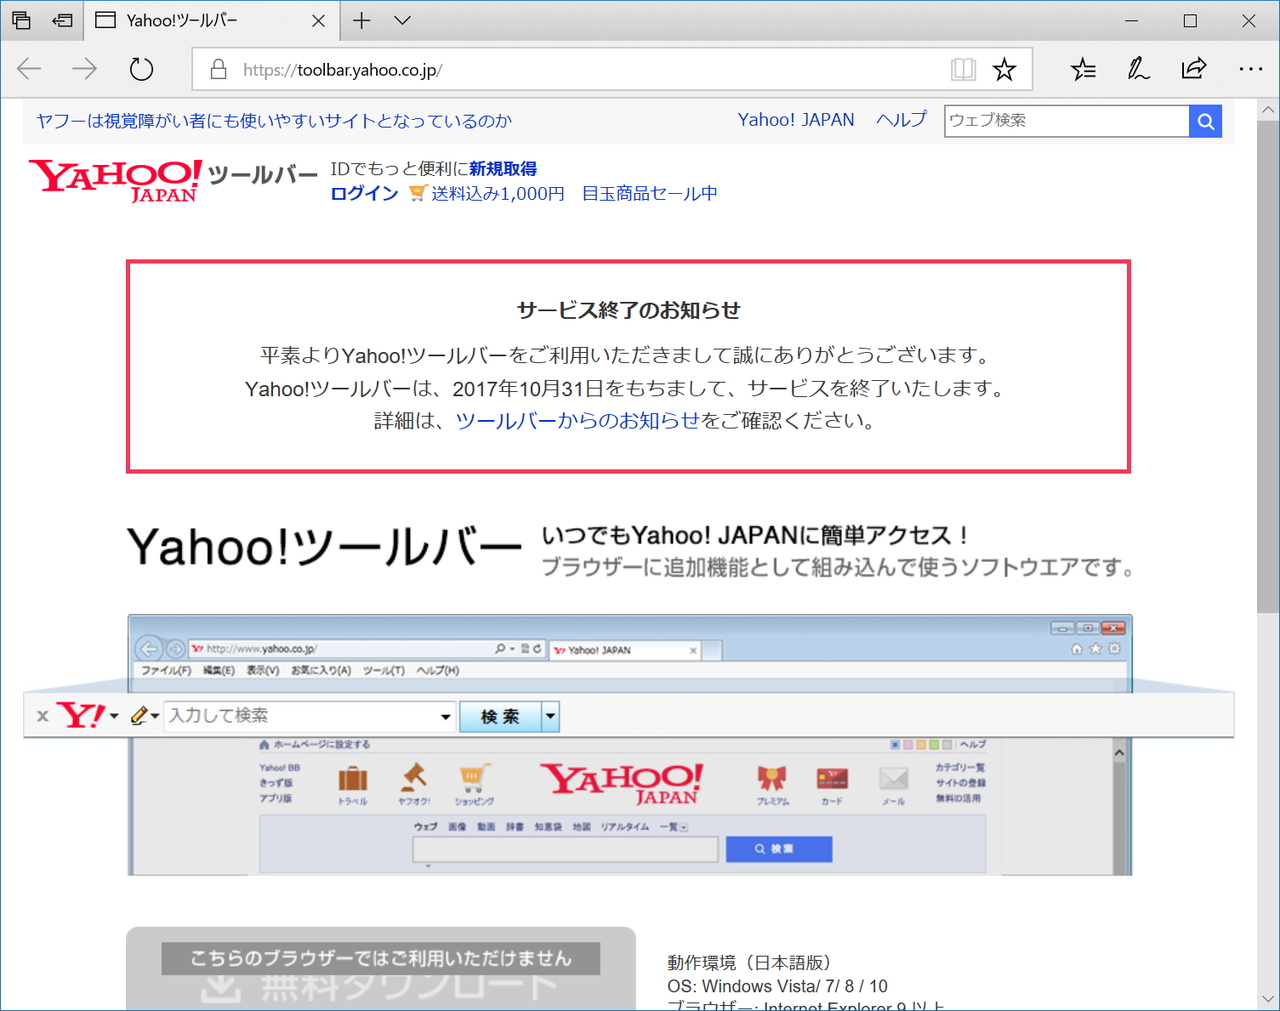The height and width of the screenshot is (1011, 1280).
Task: Open the dropdown arrow next to 検索 button
Action: pos(549,716)
